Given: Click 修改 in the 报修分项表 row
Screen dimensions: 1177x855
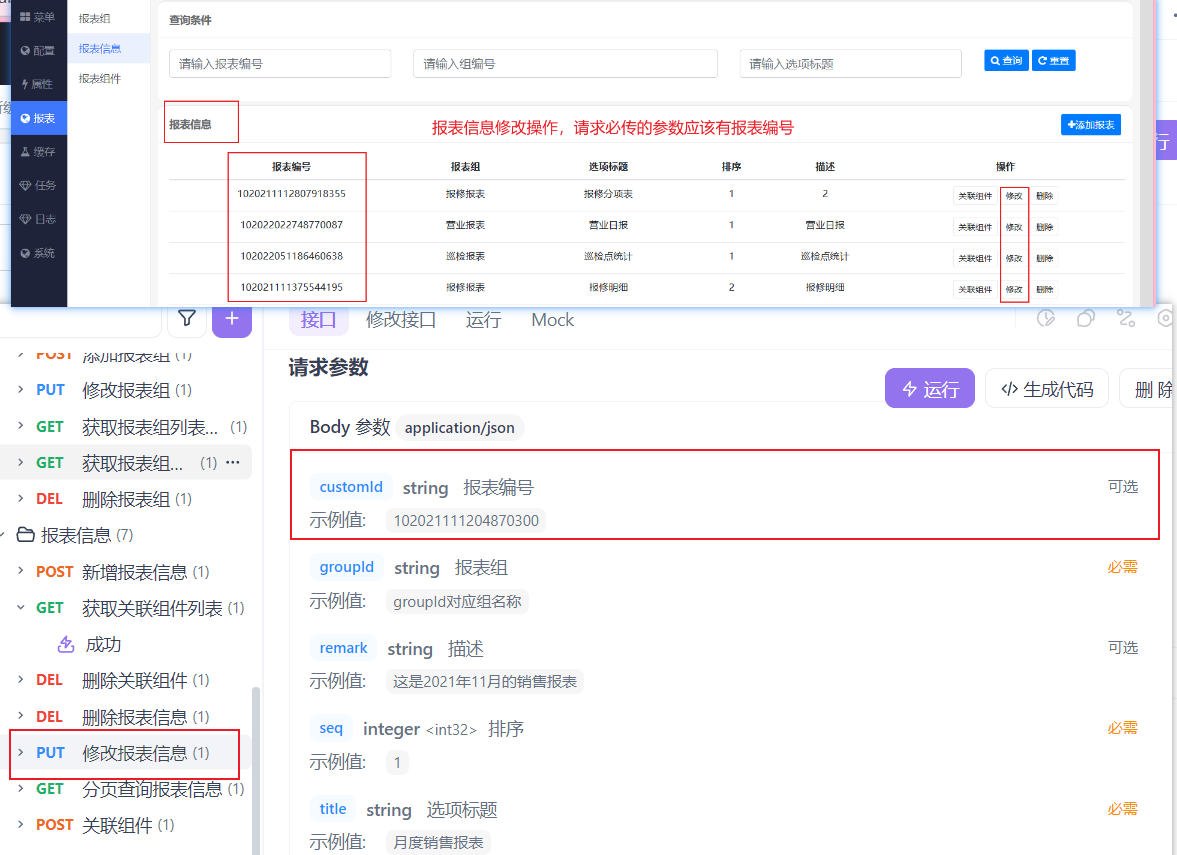Looking at the screenshot, I should pyautogui.click(x=1014, y=196).
